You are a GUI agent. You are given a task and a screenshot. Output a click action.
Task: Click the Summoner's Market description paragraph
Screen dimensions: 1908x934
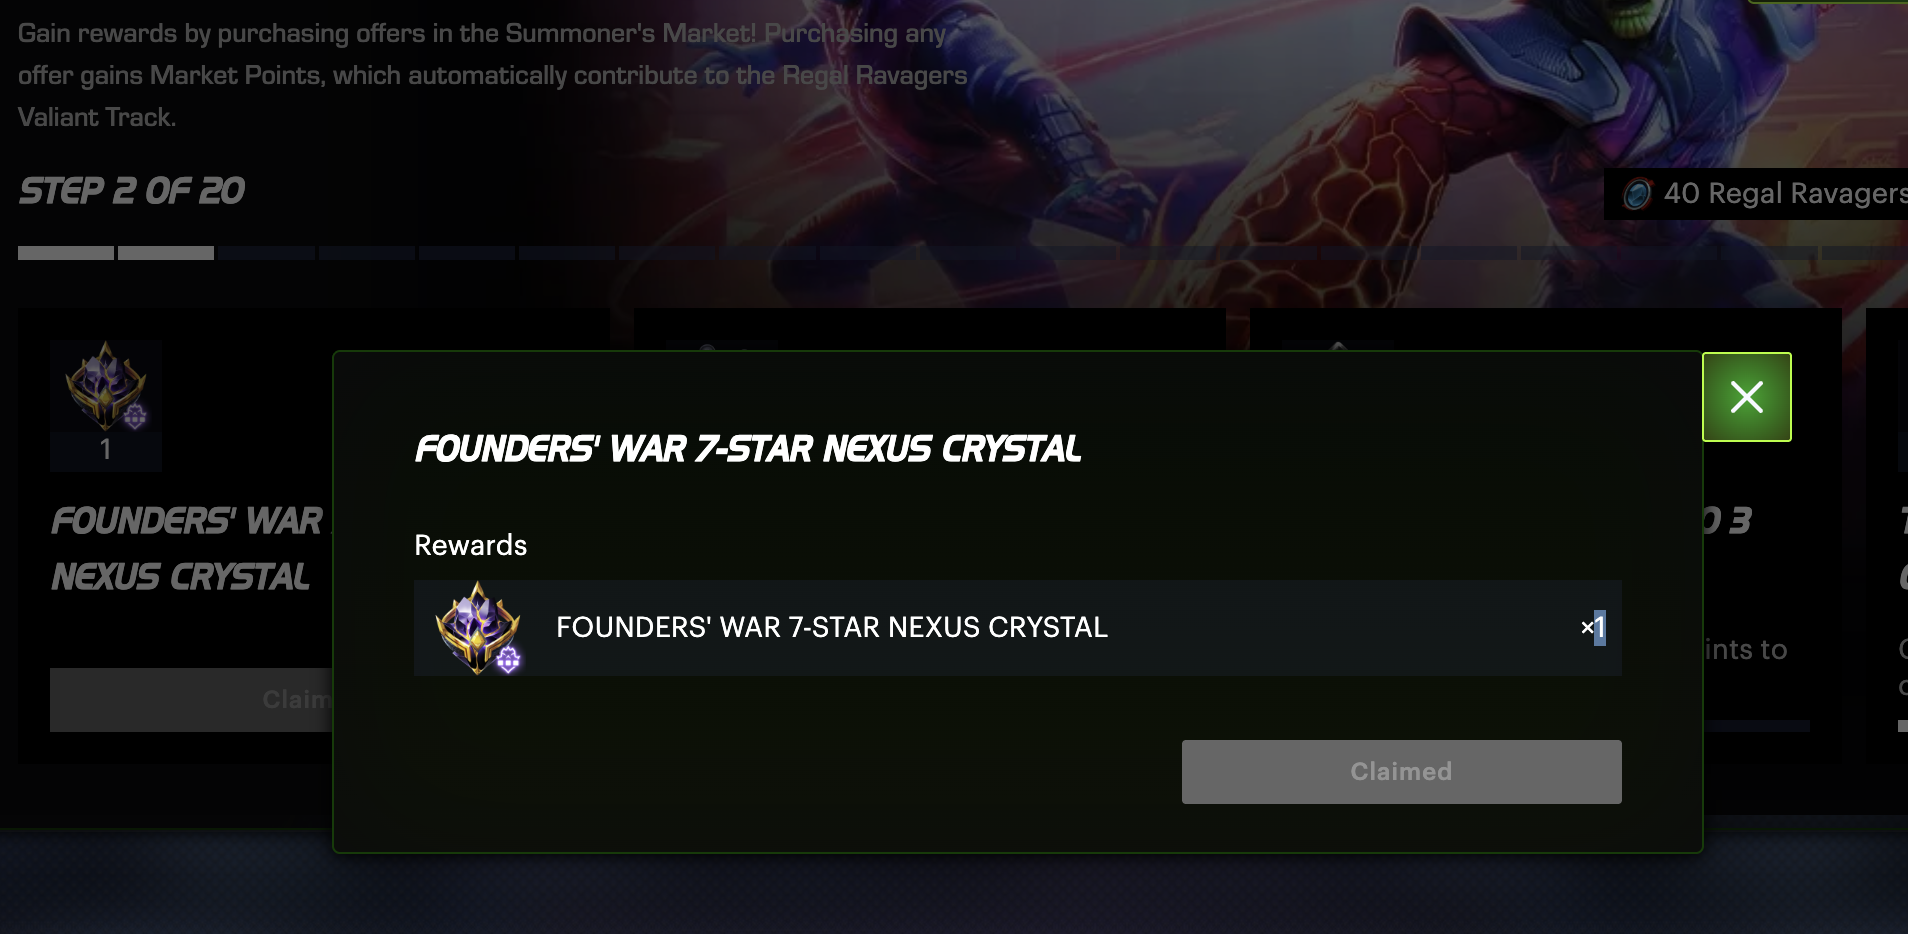point(492,75)
